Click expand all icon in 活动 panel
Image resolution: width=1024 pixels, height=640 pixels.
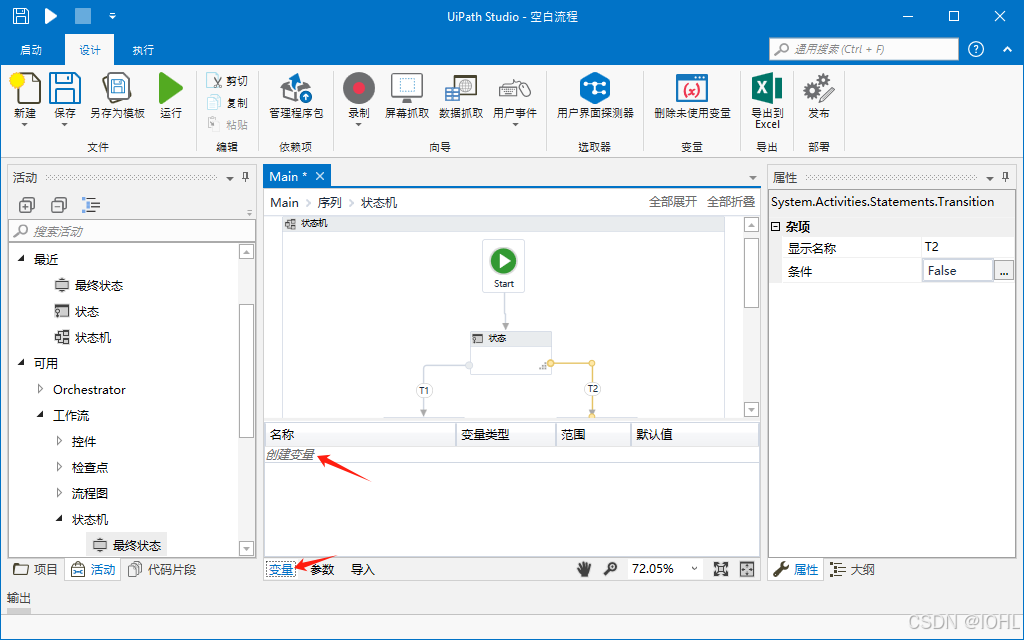26,205
